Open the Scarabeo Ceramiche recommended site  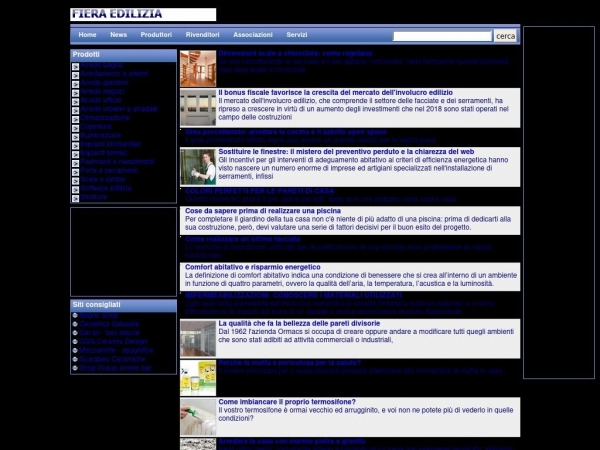click(112, 359)
